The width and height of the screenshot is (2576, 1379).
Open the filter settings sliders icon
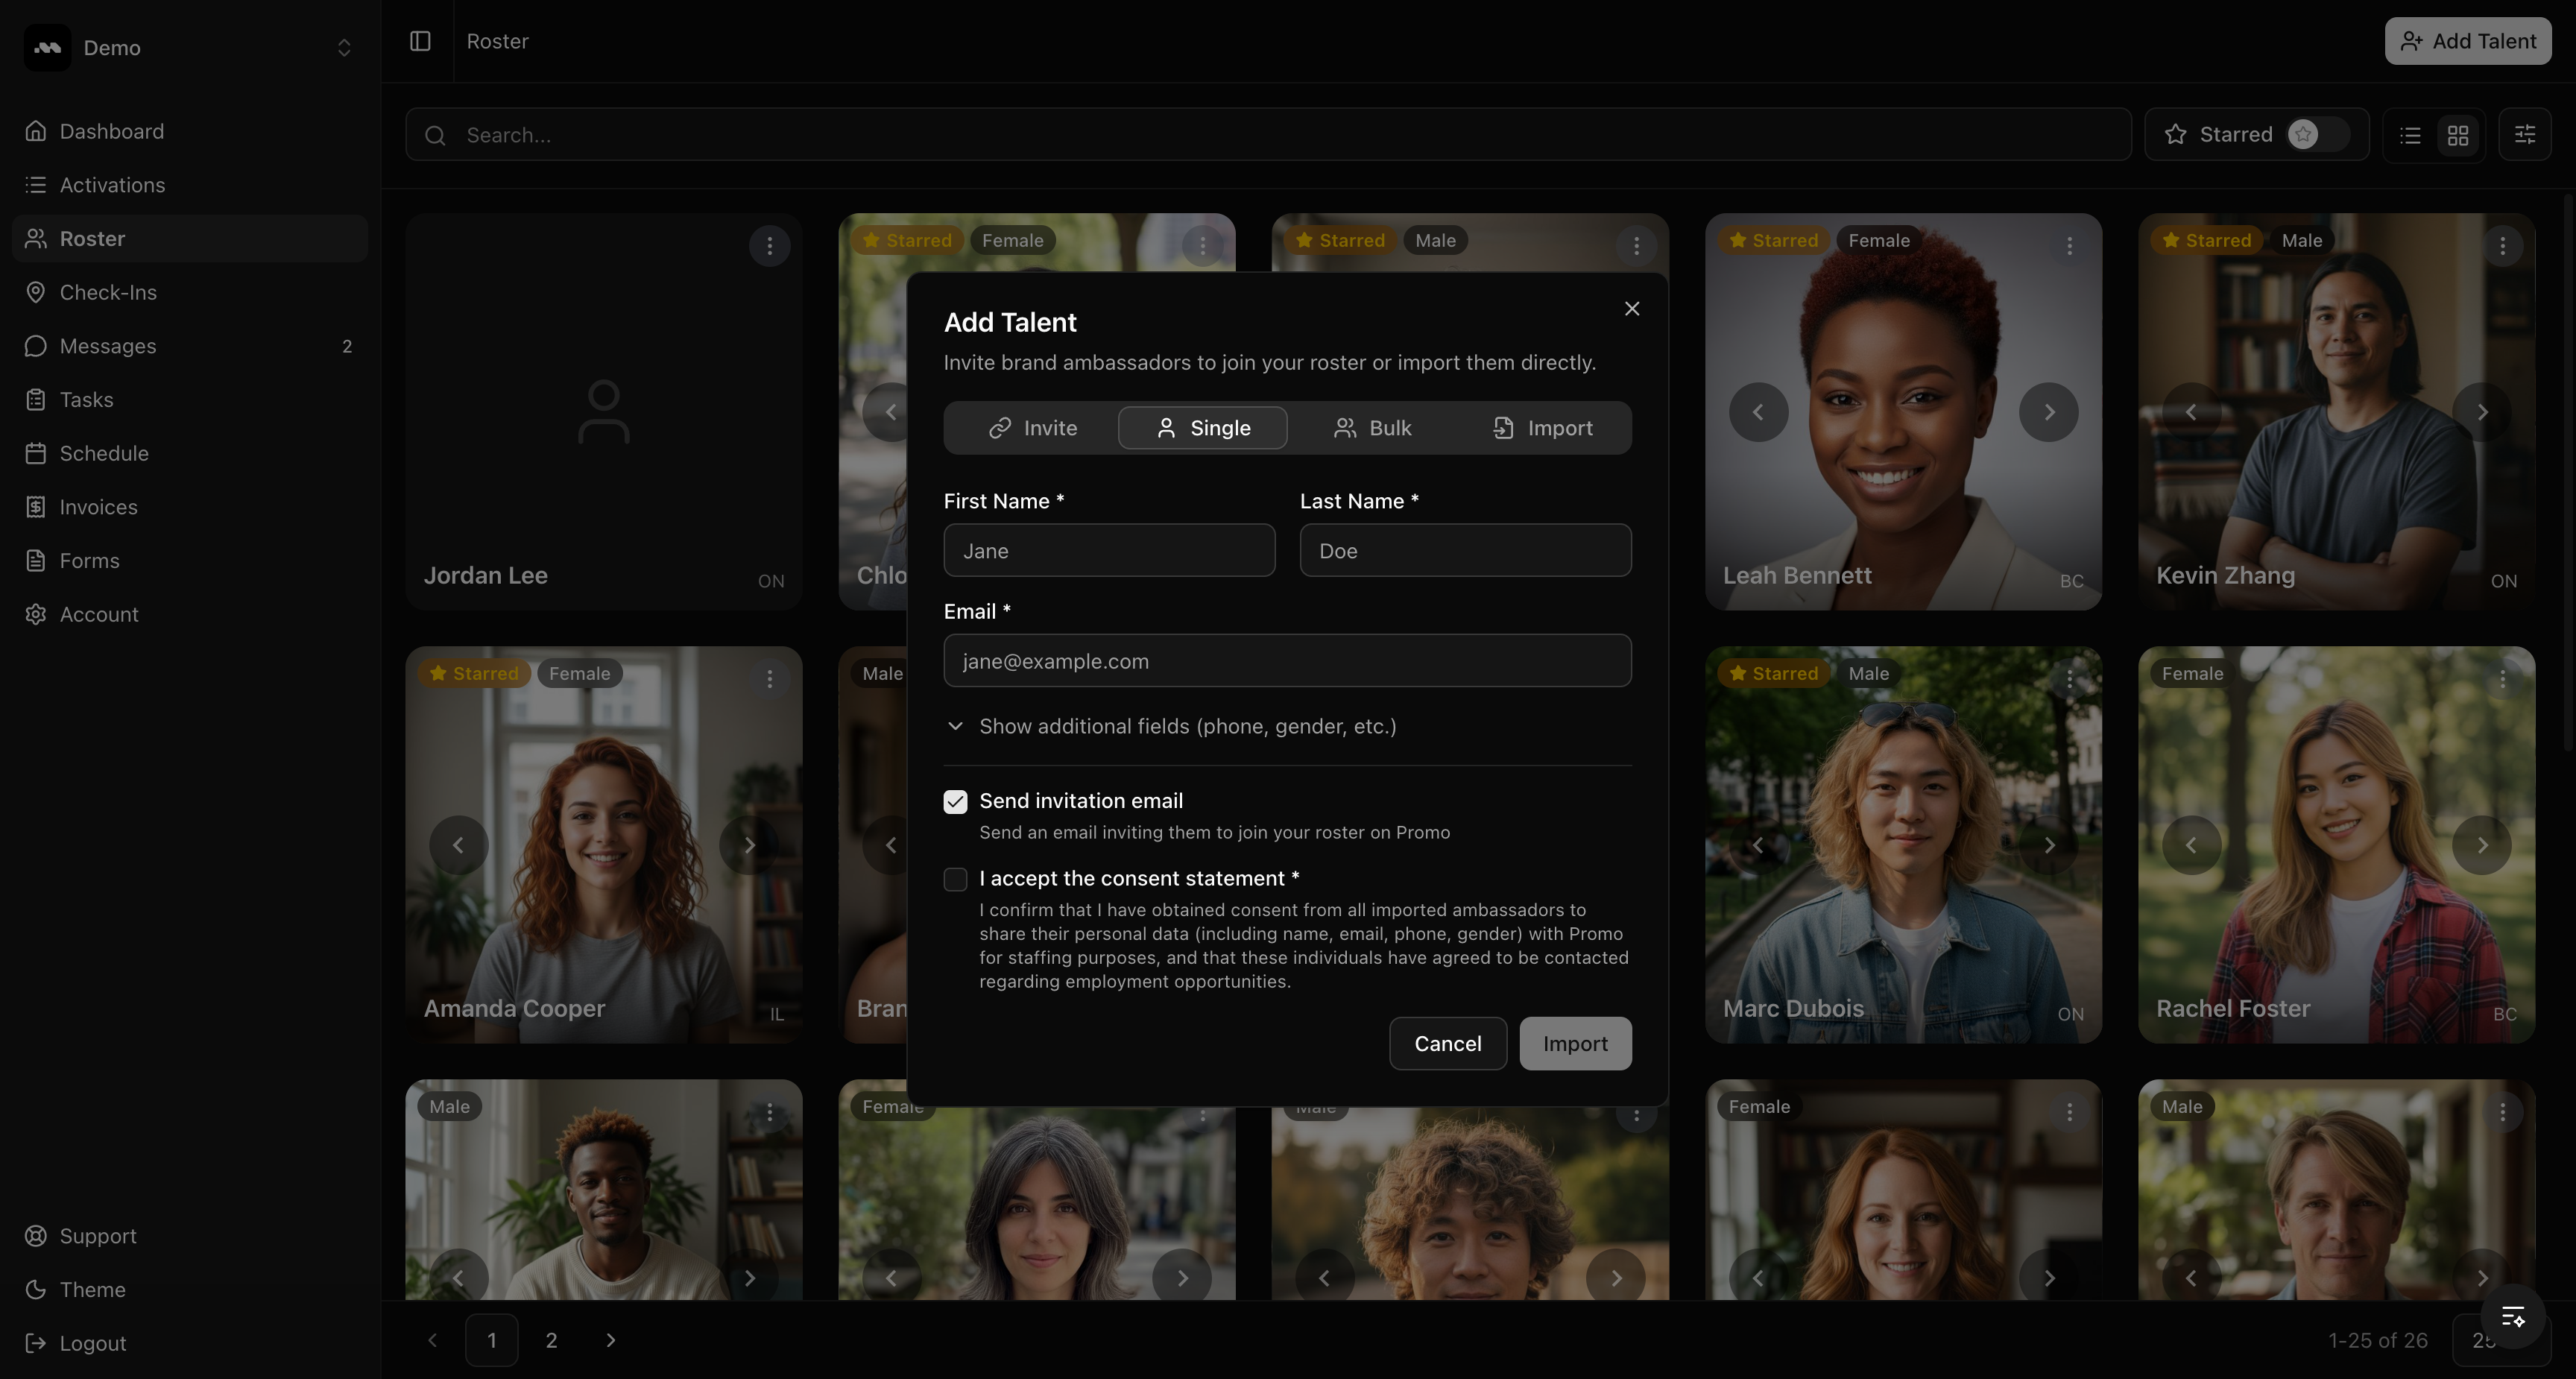point(2524,134)
